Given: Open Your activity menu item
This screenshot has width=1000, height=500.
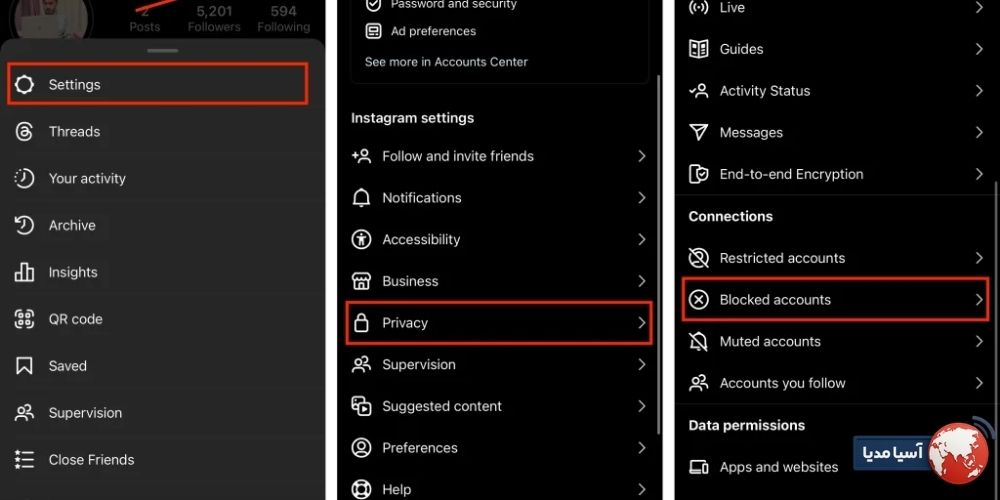Looking at the screenshot, I should 163,179.
